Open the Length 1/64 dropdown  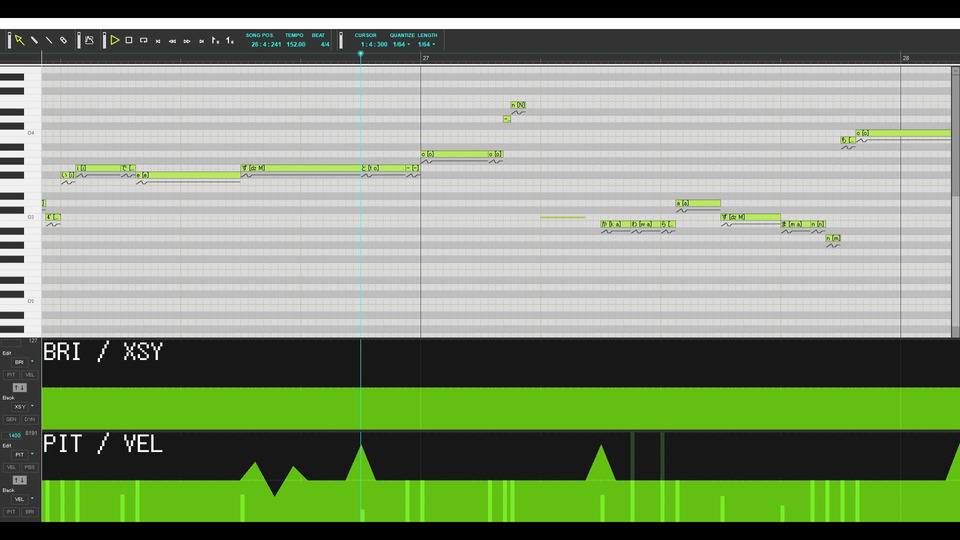point(426,45)
